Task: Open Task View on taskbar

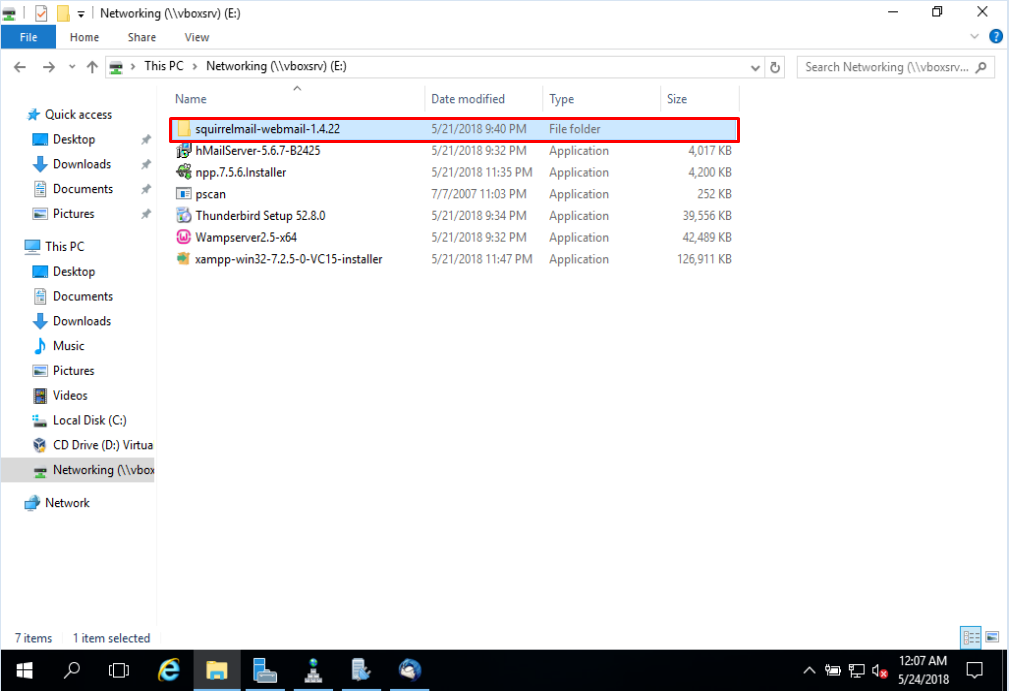Action: (119, 671)
